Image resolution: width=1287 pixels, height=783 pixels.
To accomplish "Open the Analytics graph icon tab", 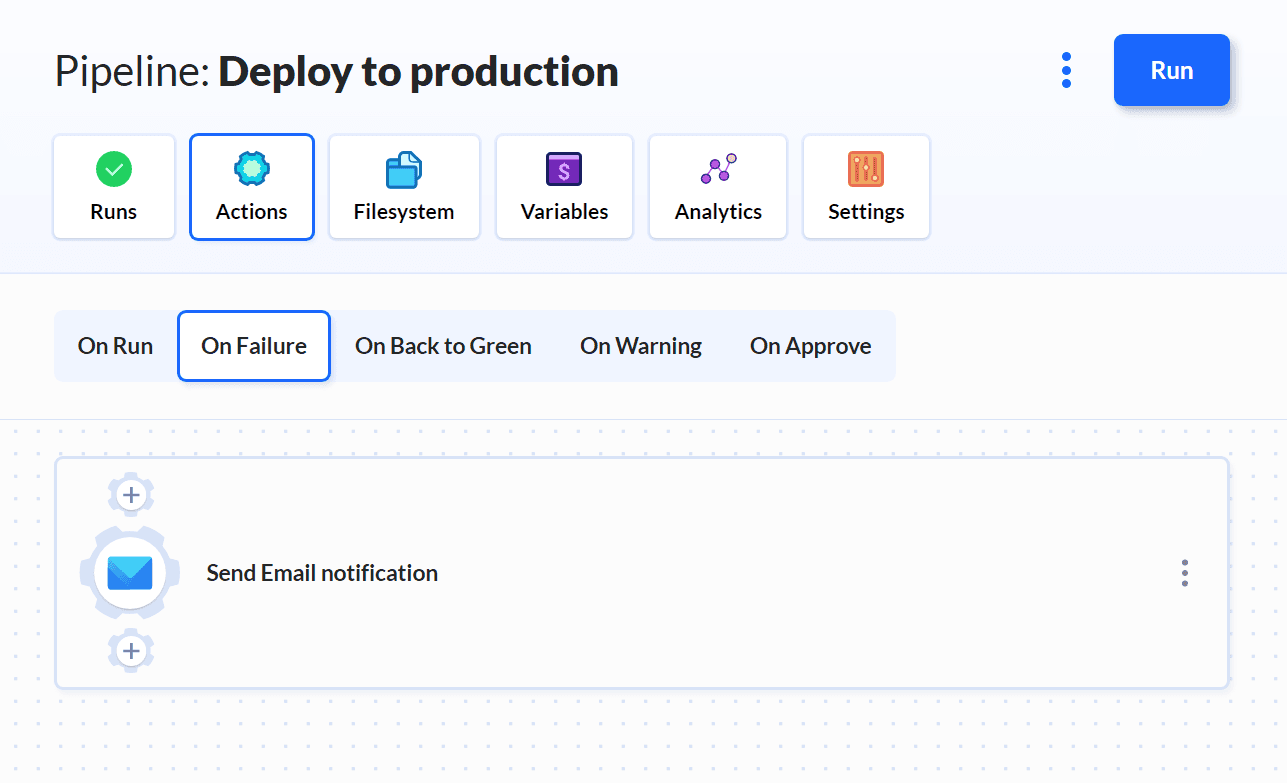I will [x=718, y=170].
